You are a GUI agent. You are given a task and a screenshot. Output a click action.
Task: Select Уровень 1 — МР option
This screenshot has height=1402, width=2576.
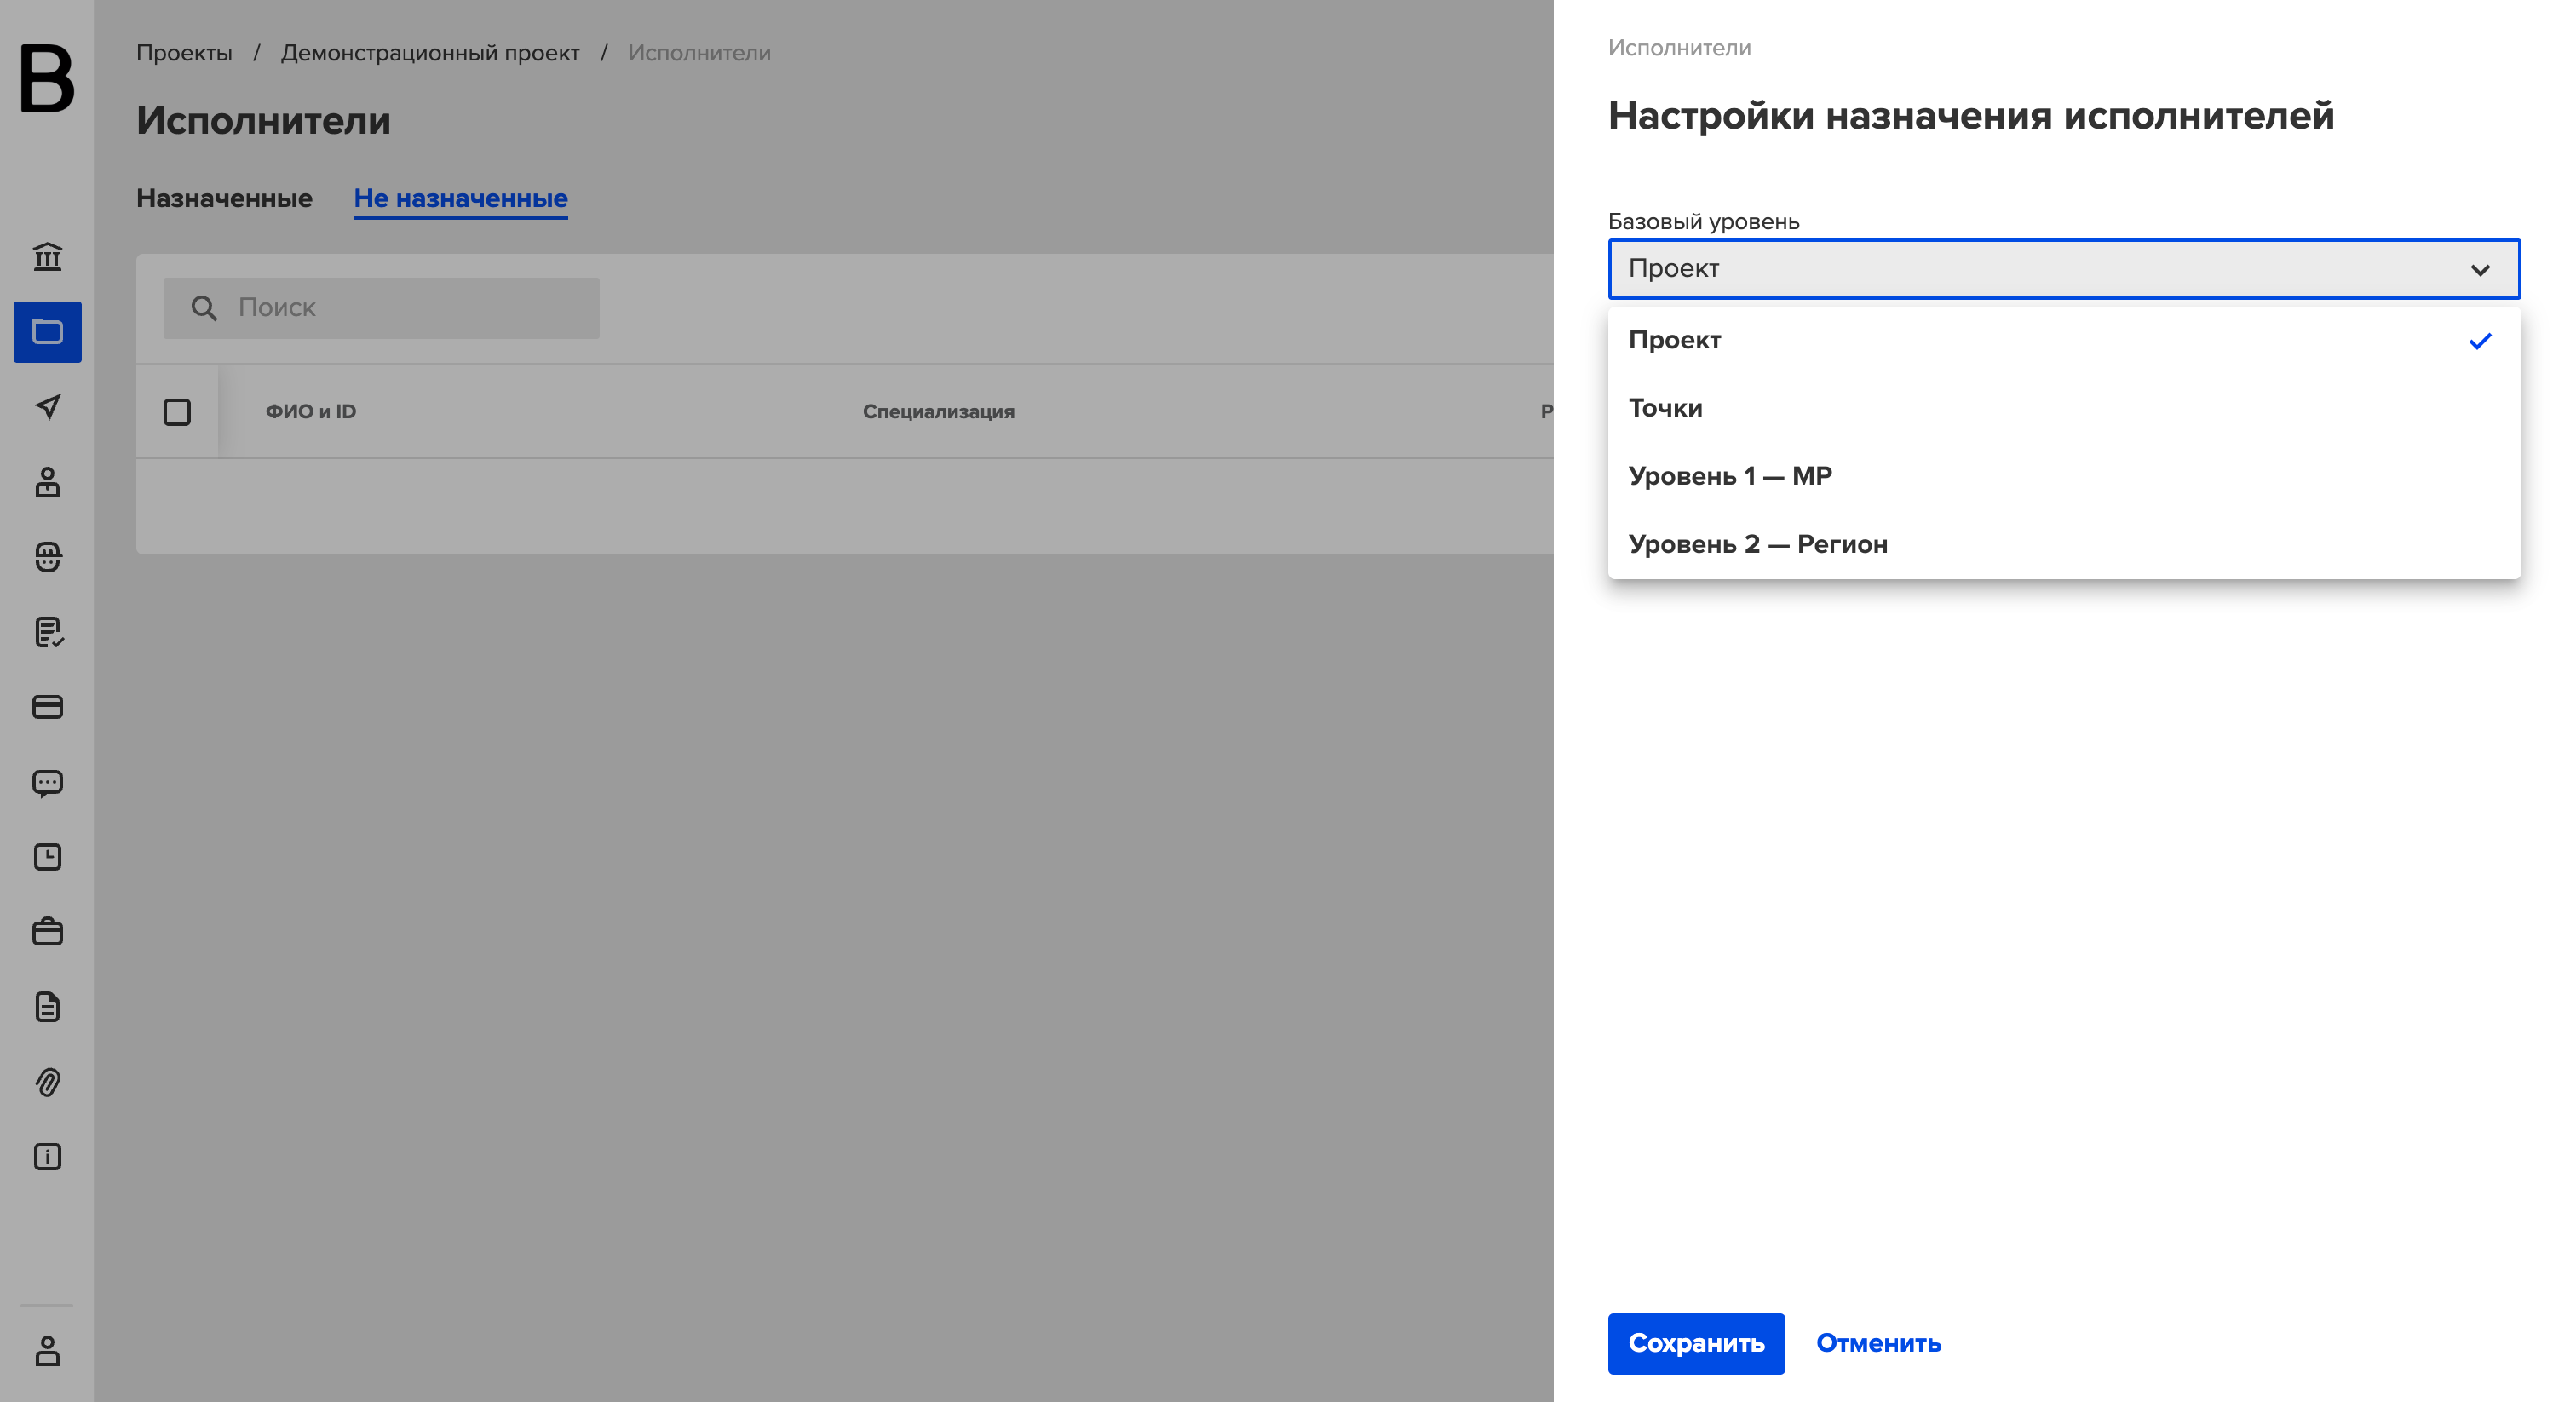pos(2064,476)
